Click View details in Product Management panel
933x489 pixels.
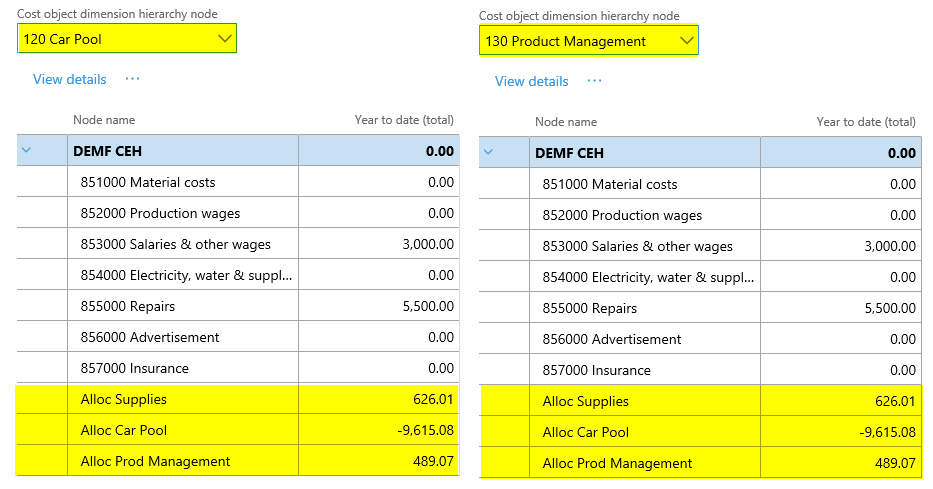531,81
